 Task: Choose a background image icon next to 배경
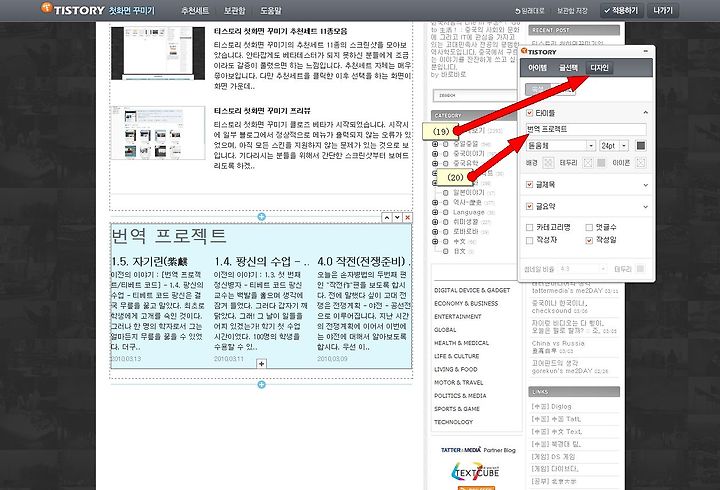[x=548, y=163]
